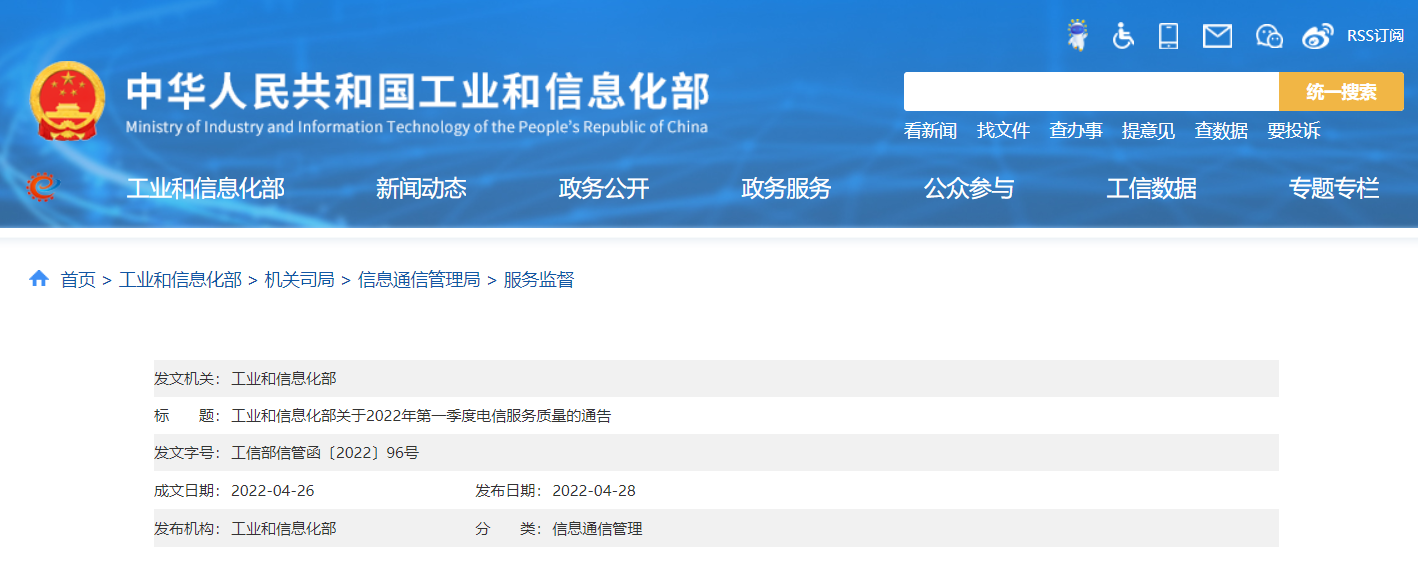Select the 发文机关 value 工业和信息化部
The height and width of the screenshot is (571, 1418).
284,379
